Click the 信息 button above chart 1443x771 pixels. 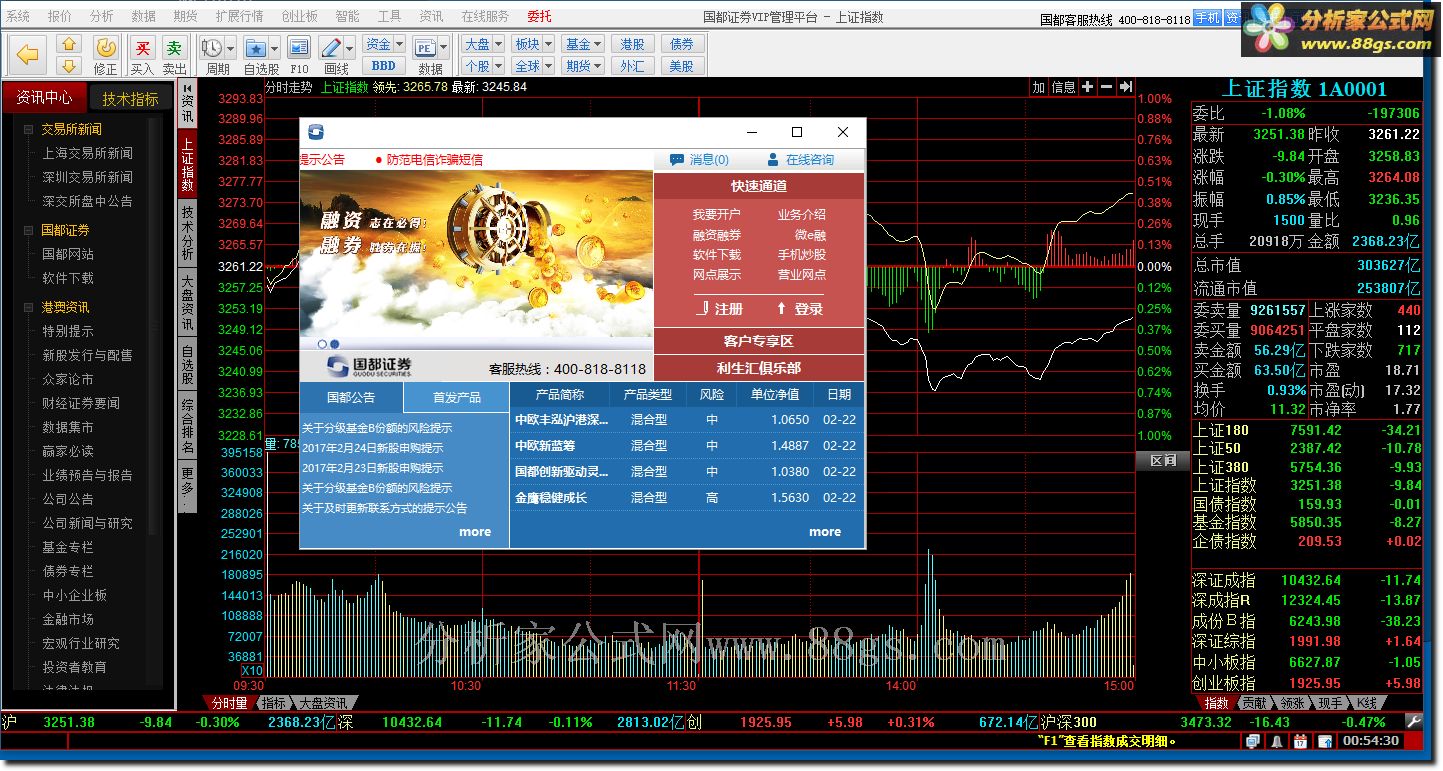tap(1063, 88)
